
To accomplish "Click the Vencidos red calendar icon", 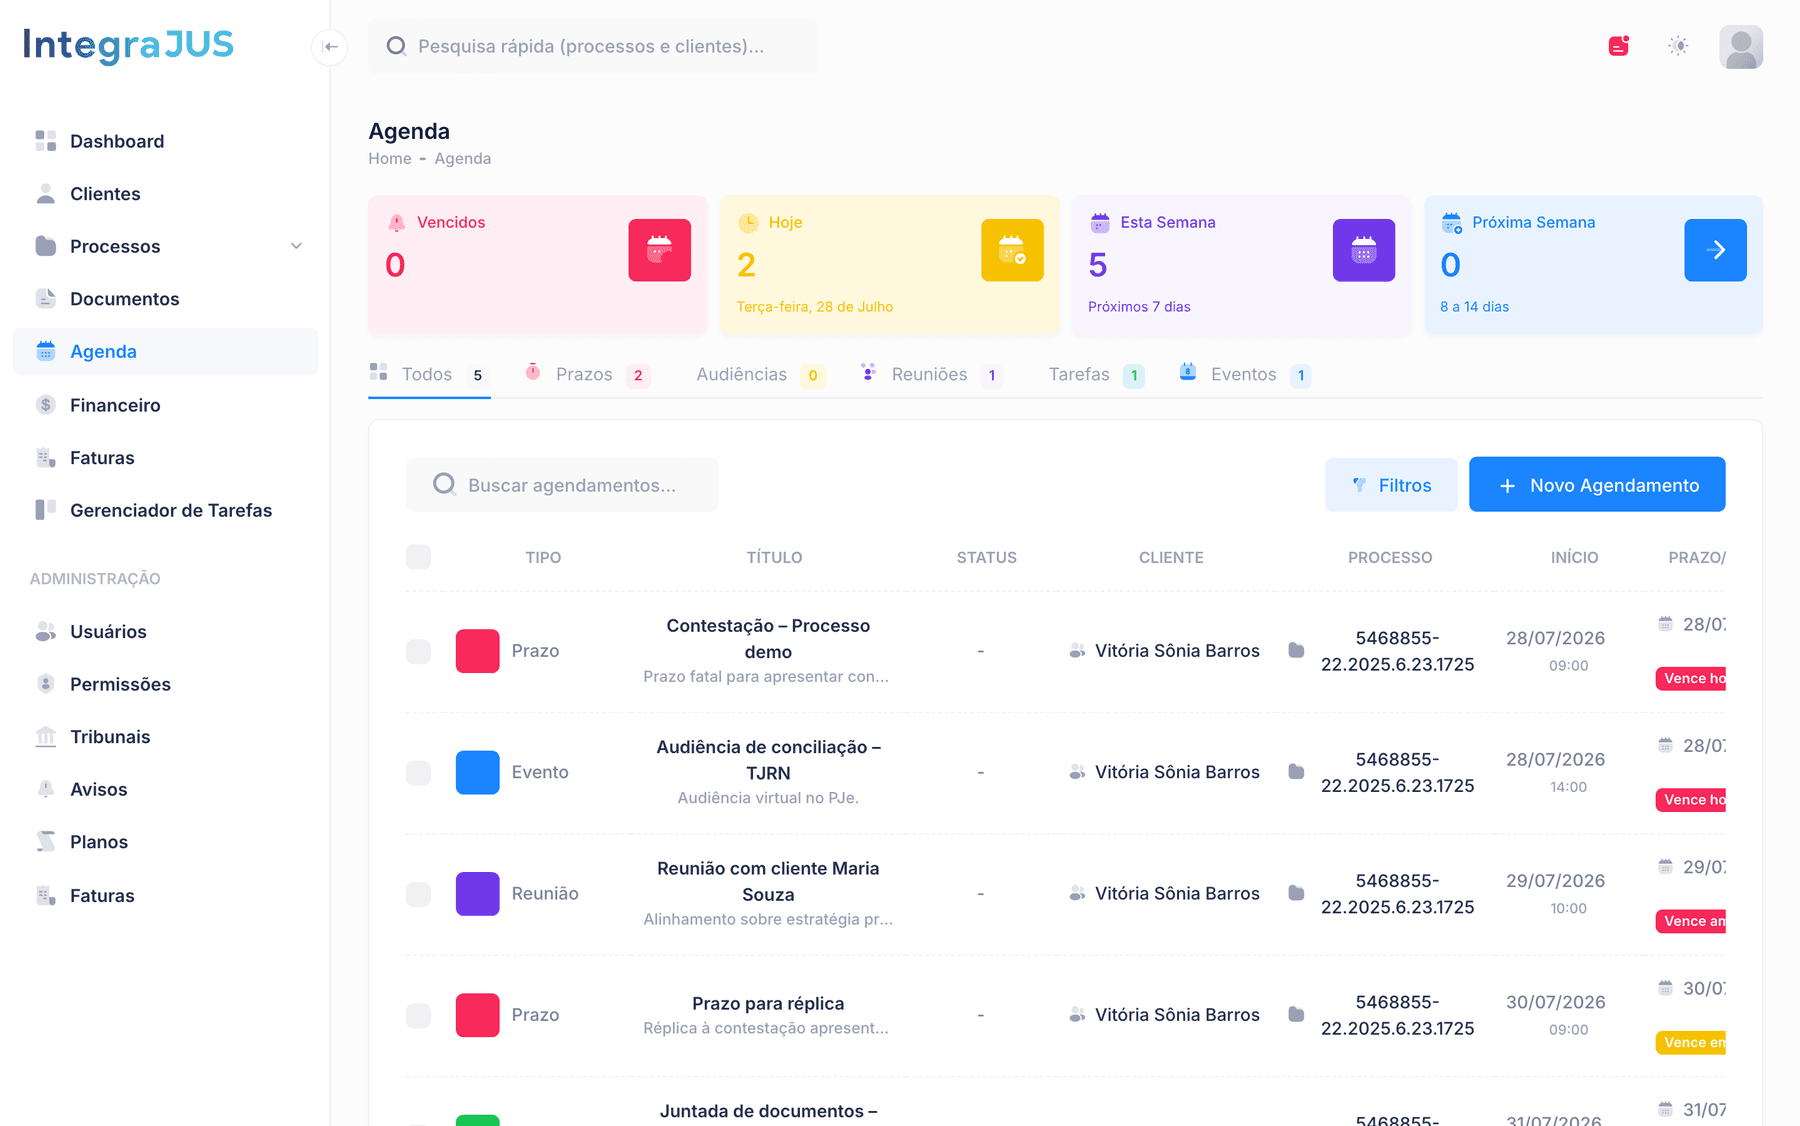I will pyautogui.click(x=660, y=250).
